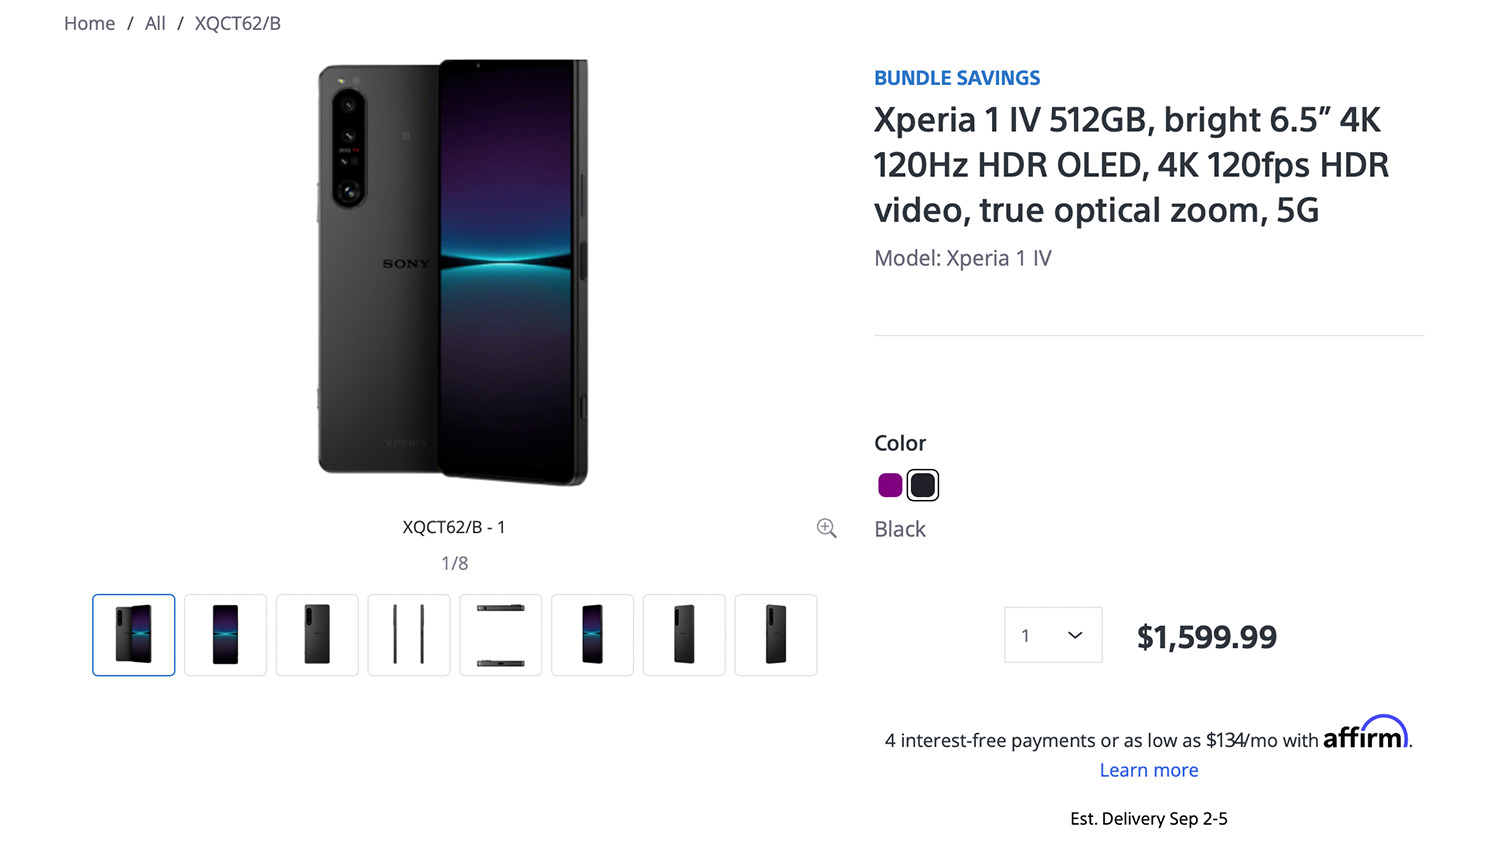Click the magnifier zoom-in icon under the image
Viewport: 1500px width, 844px height.
click(826, 528)
